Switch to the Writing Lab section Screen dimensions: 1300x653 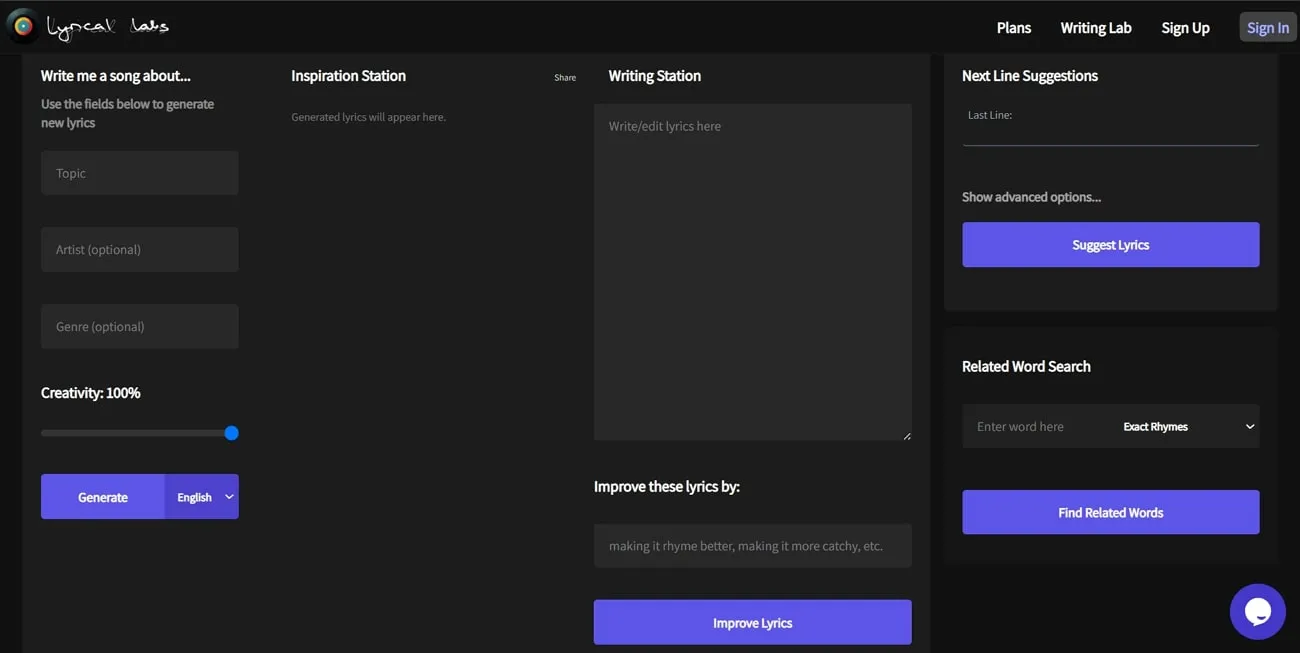point(1095,27)
